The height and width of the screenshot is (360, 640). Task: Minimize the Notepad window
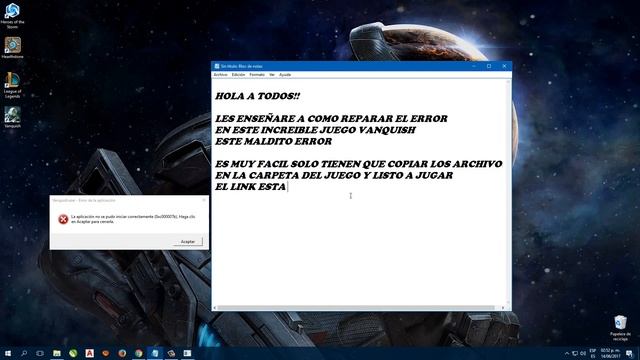(474, 66)
